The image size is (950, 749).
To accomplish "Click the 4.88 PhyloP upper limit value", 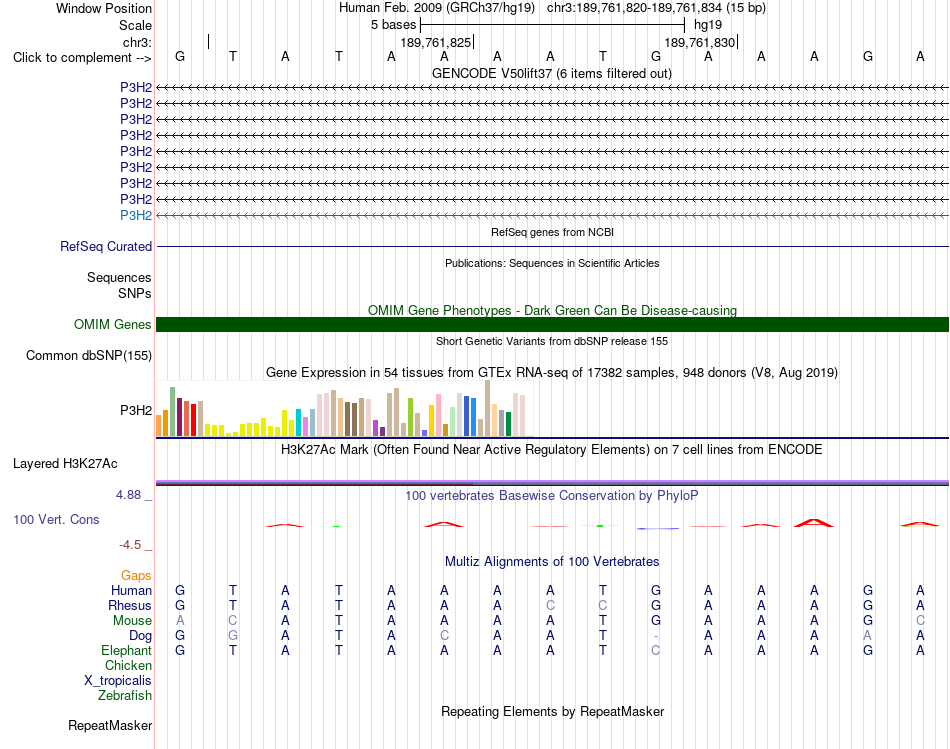I will tap(128, 495).
